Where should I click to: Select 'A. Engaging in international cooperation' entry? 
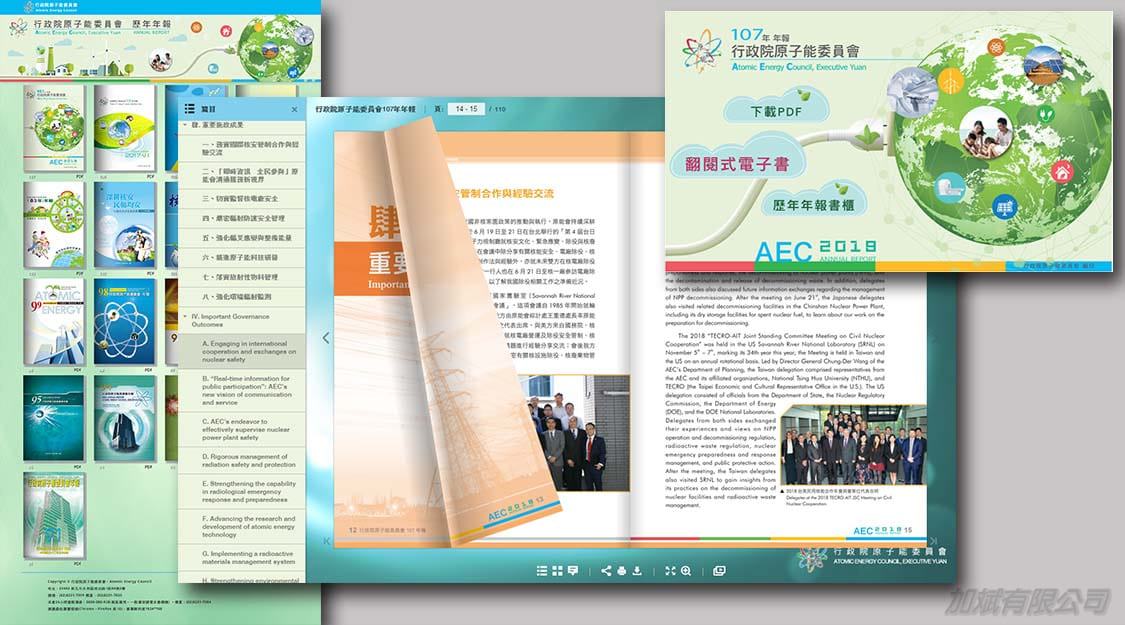pos(241,352)
